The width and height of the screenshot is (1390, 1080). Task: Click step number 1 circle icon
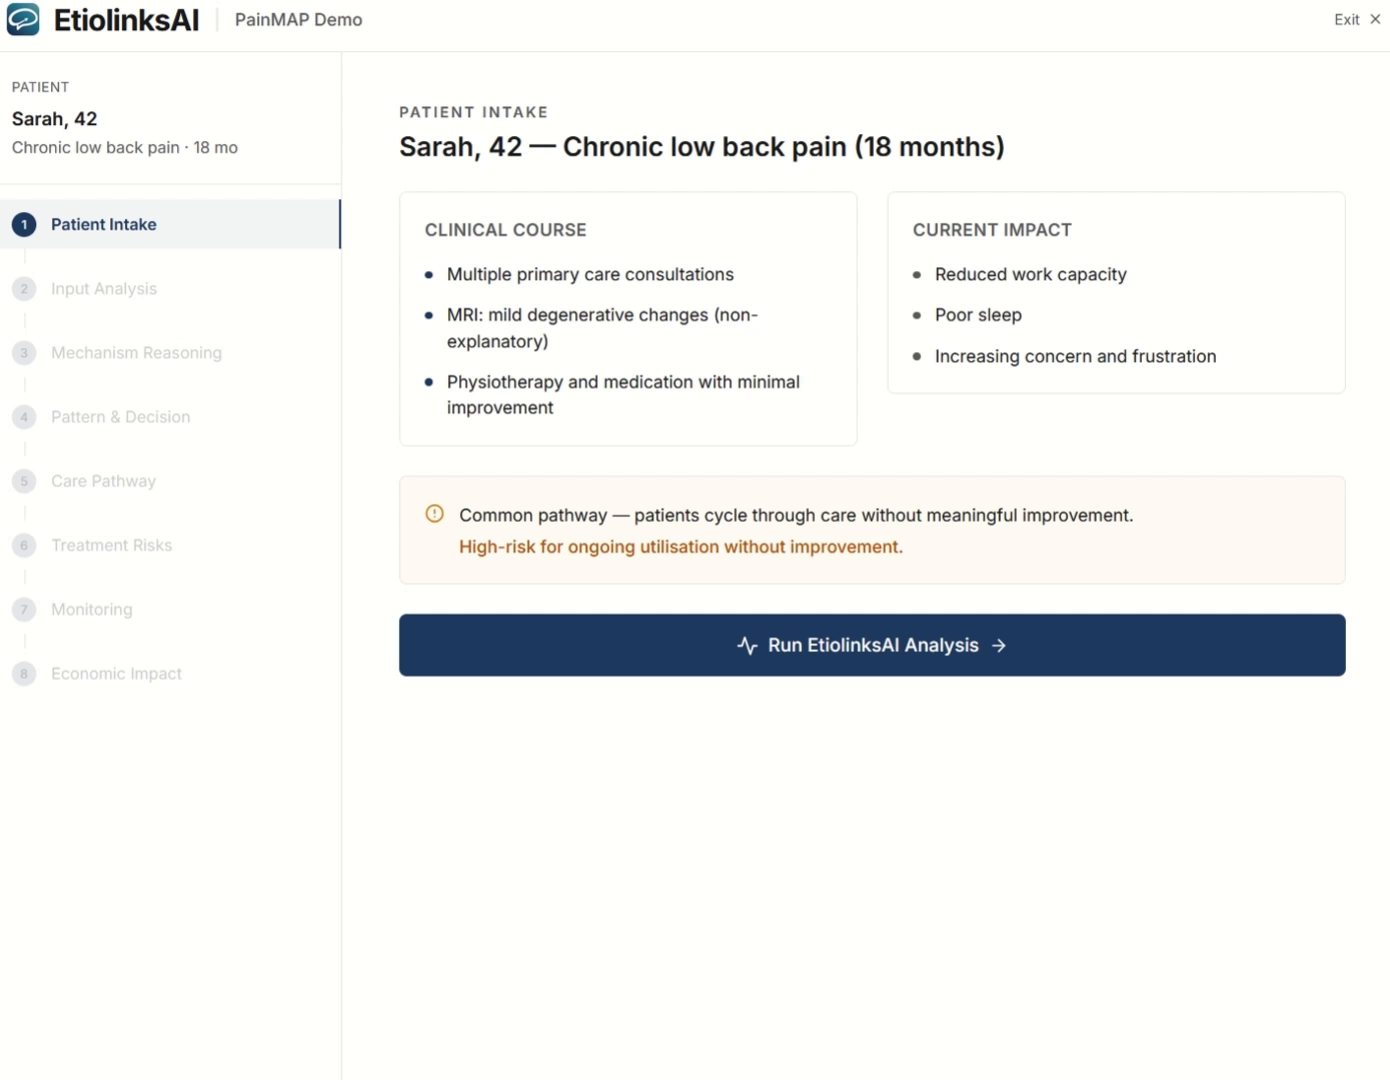(x=24, y=225)
